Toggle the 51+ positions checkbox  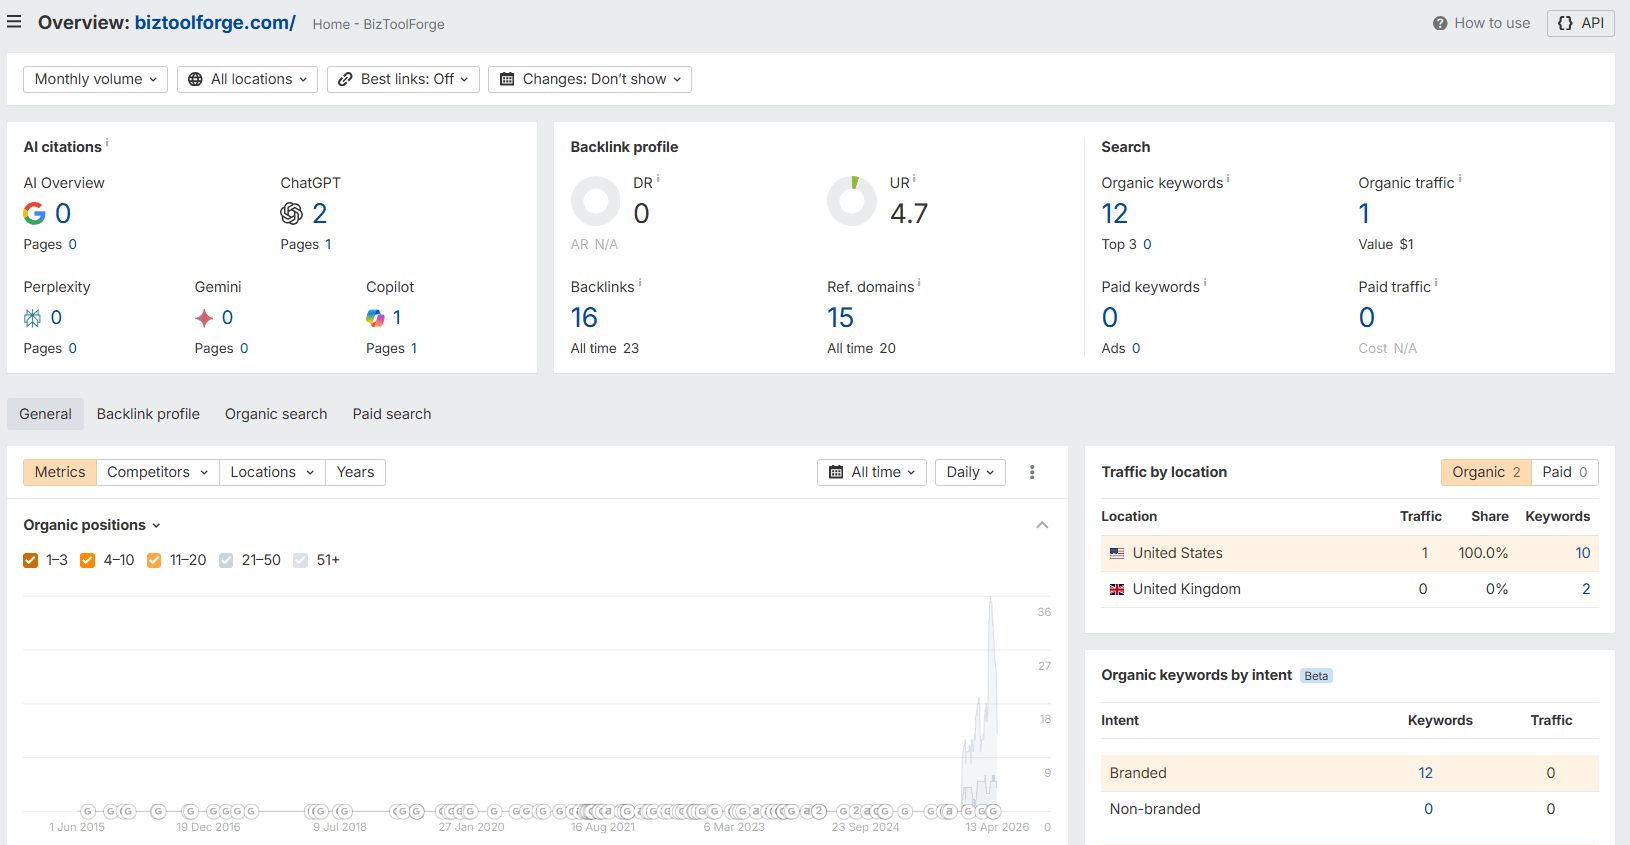click(x=301, y=560)
